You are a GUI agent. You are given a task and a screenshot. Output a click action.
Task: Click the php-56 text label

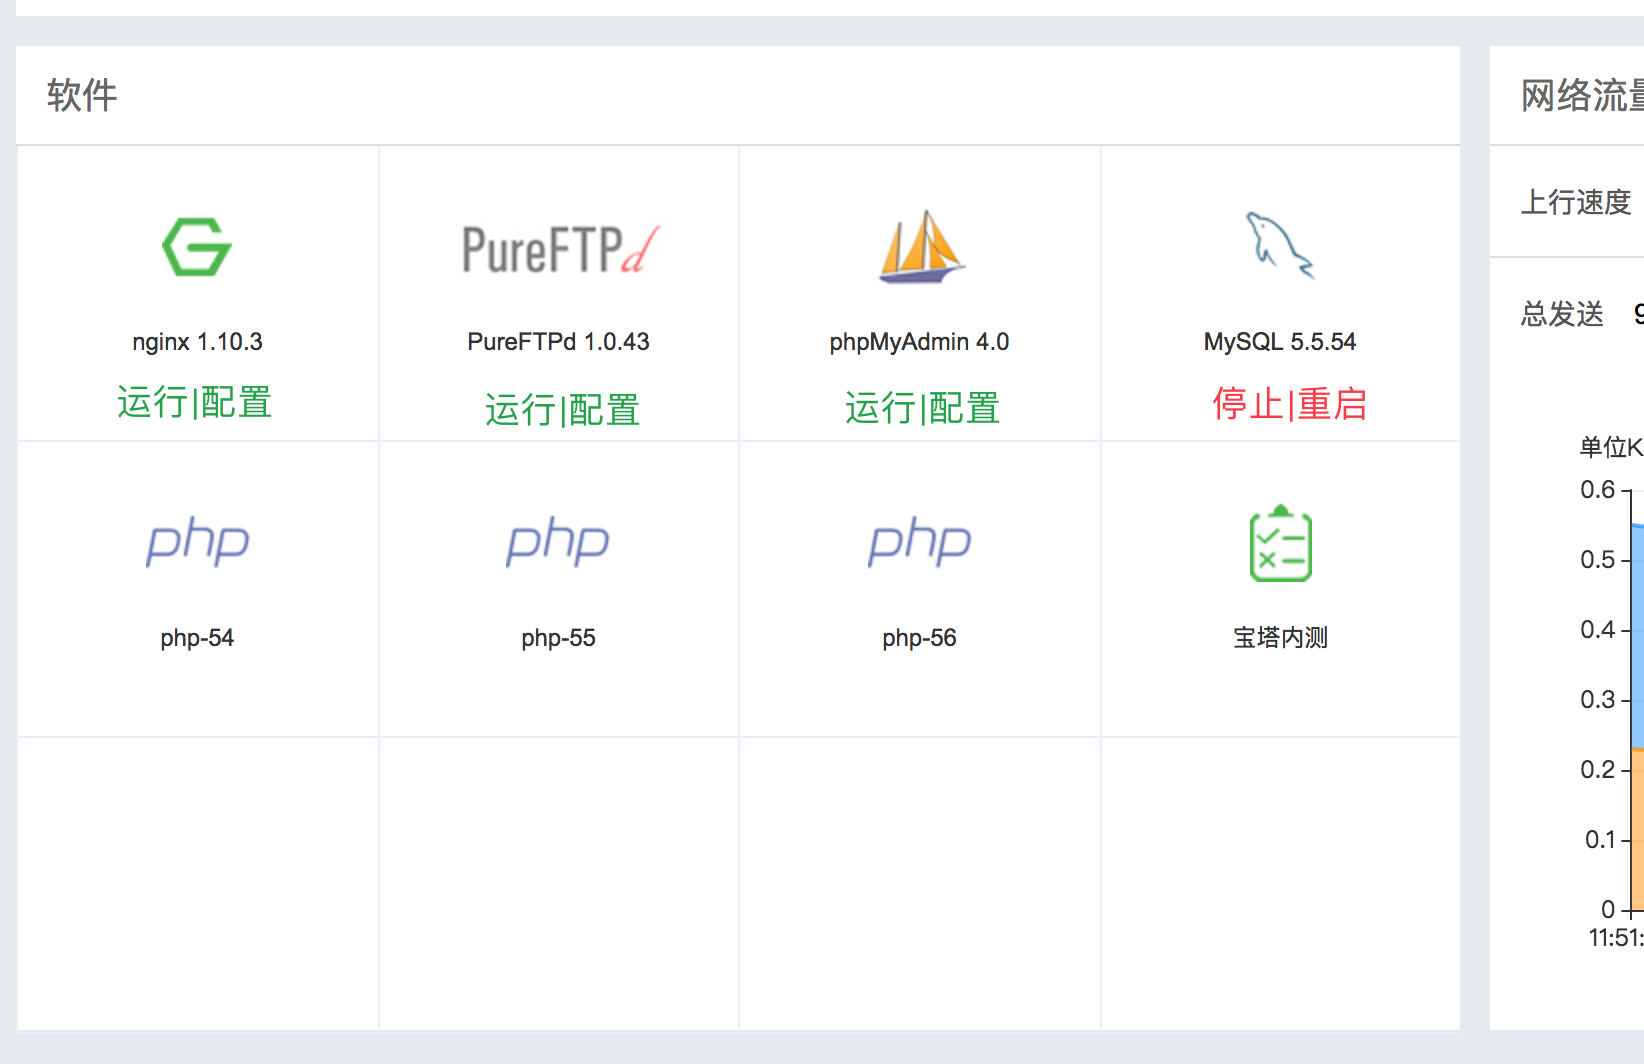pos(919,638)
